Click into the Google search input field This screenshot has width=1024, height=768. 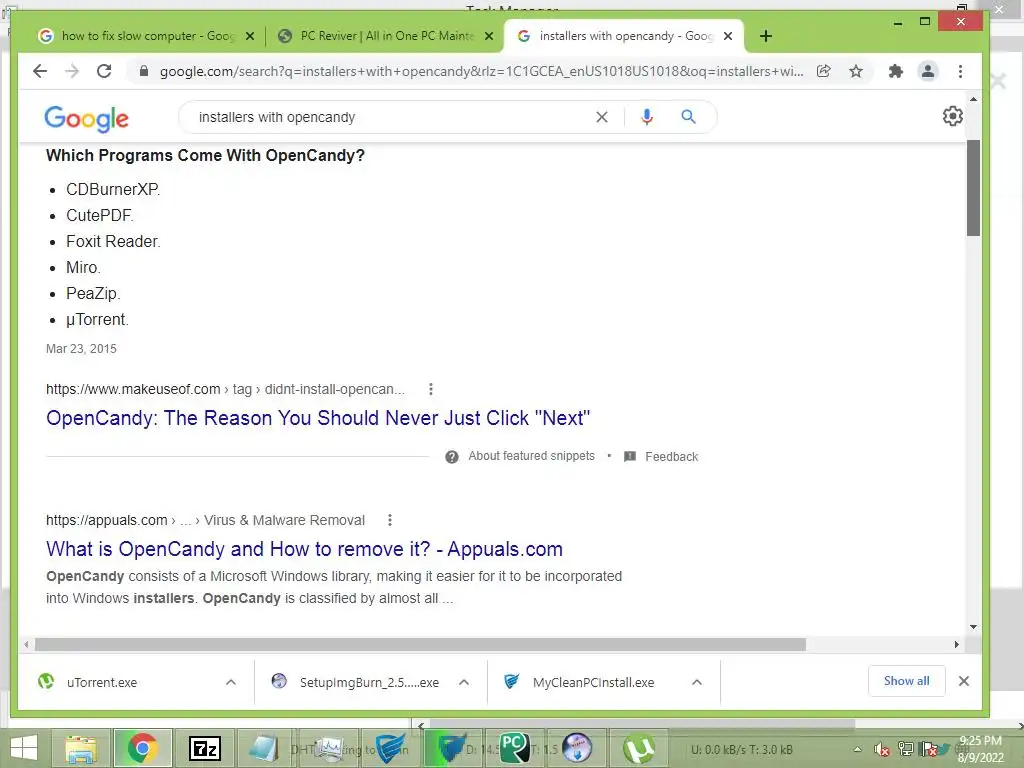click(392, 117)
